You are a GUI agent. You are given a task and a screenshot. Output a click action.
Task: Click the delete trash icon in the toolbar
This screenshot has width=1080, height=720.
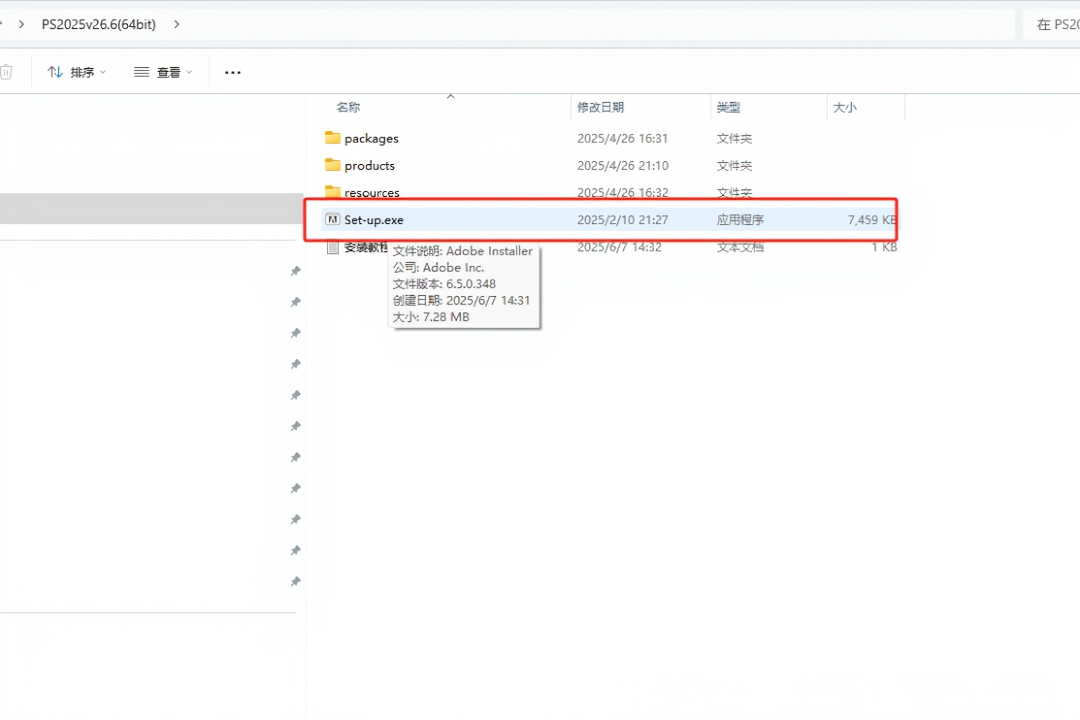pyautogui.click(x=6, y=71)
